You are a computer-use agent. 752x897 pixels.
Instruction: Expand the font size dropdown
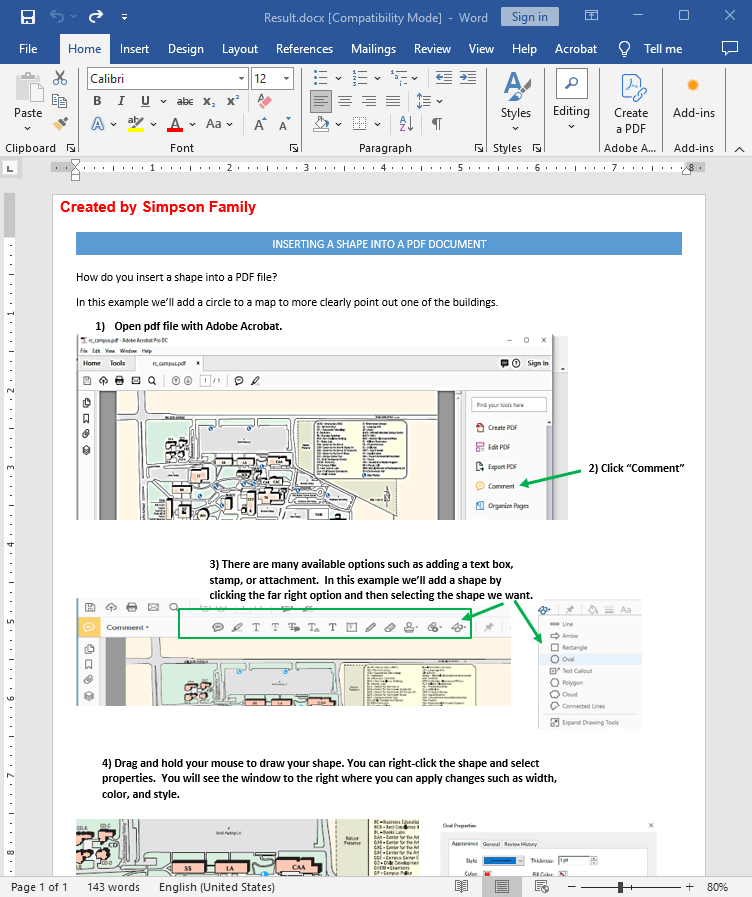pyautogui.click(x=287, y=78)
